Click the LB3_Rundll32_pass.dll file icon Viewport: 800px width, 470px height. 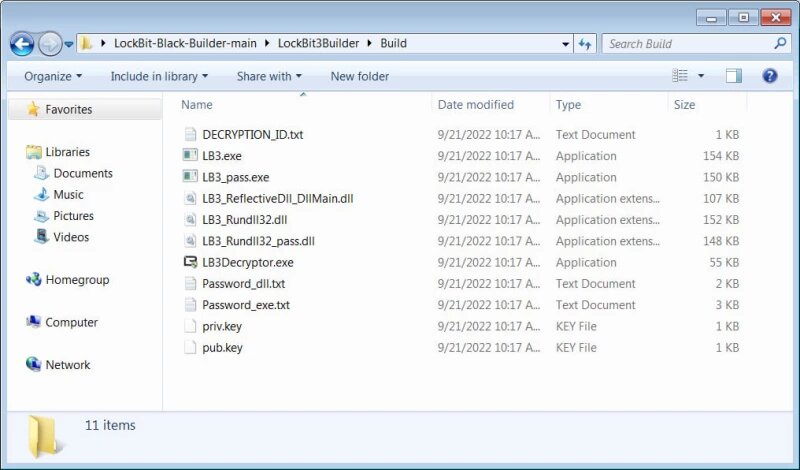point(190,241)
